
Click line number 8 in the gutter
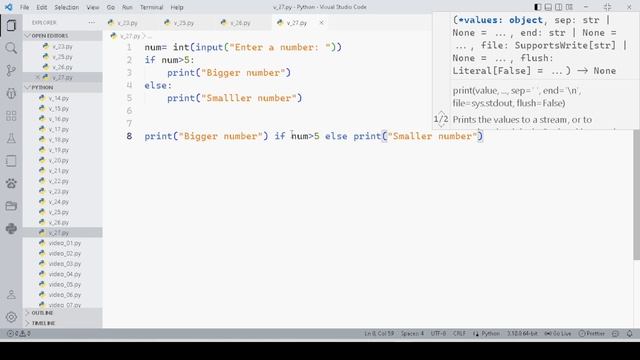(x=129, y=136)
